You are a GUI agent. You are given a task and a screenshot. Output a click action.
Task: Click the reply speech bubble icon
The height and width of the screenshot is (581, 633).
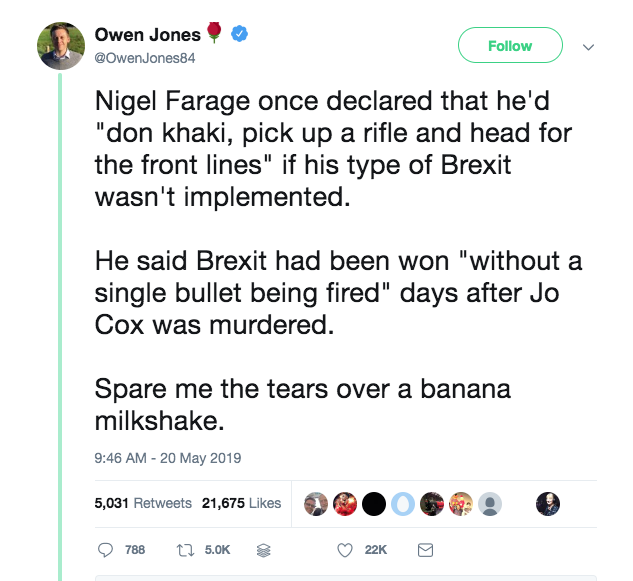point(107,549)
